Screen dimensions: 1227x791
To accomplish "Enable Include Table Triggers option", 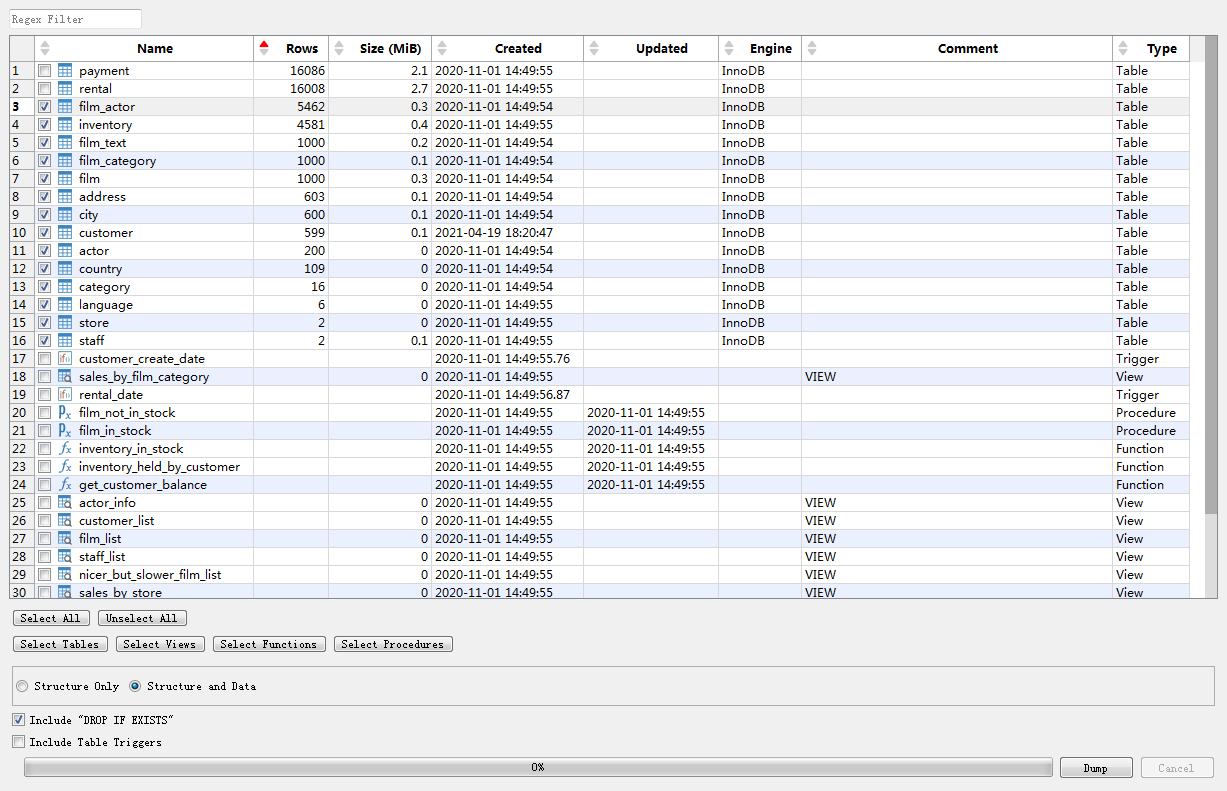I will pos(19,742).
